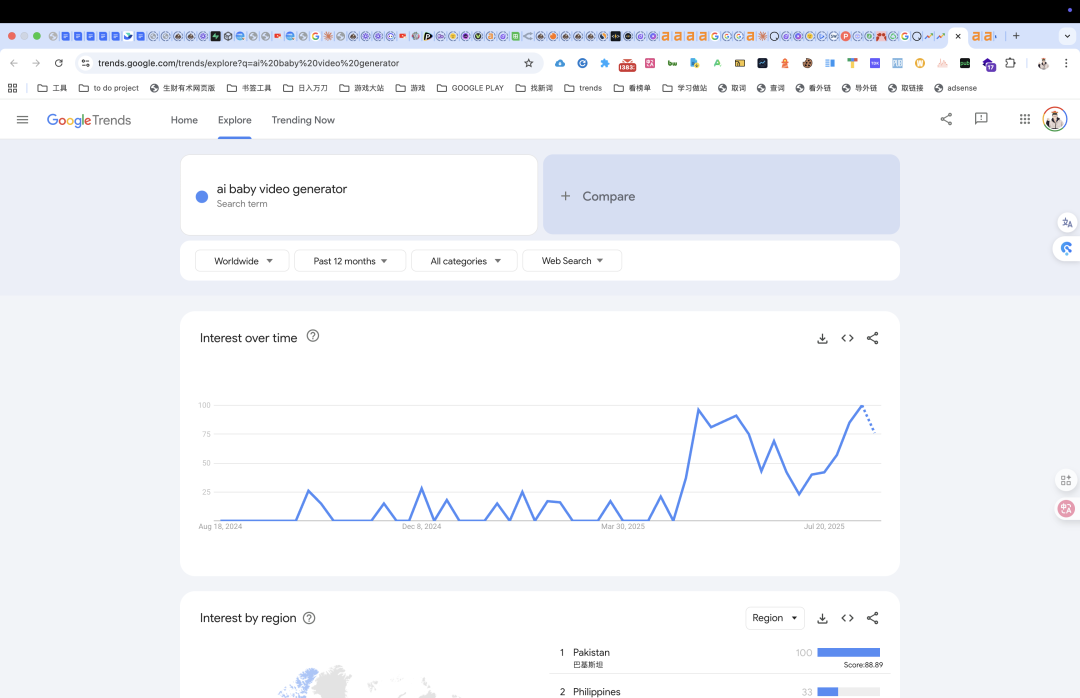Open help for Interest by region
Screen dimensions: 1080x698
309,618
